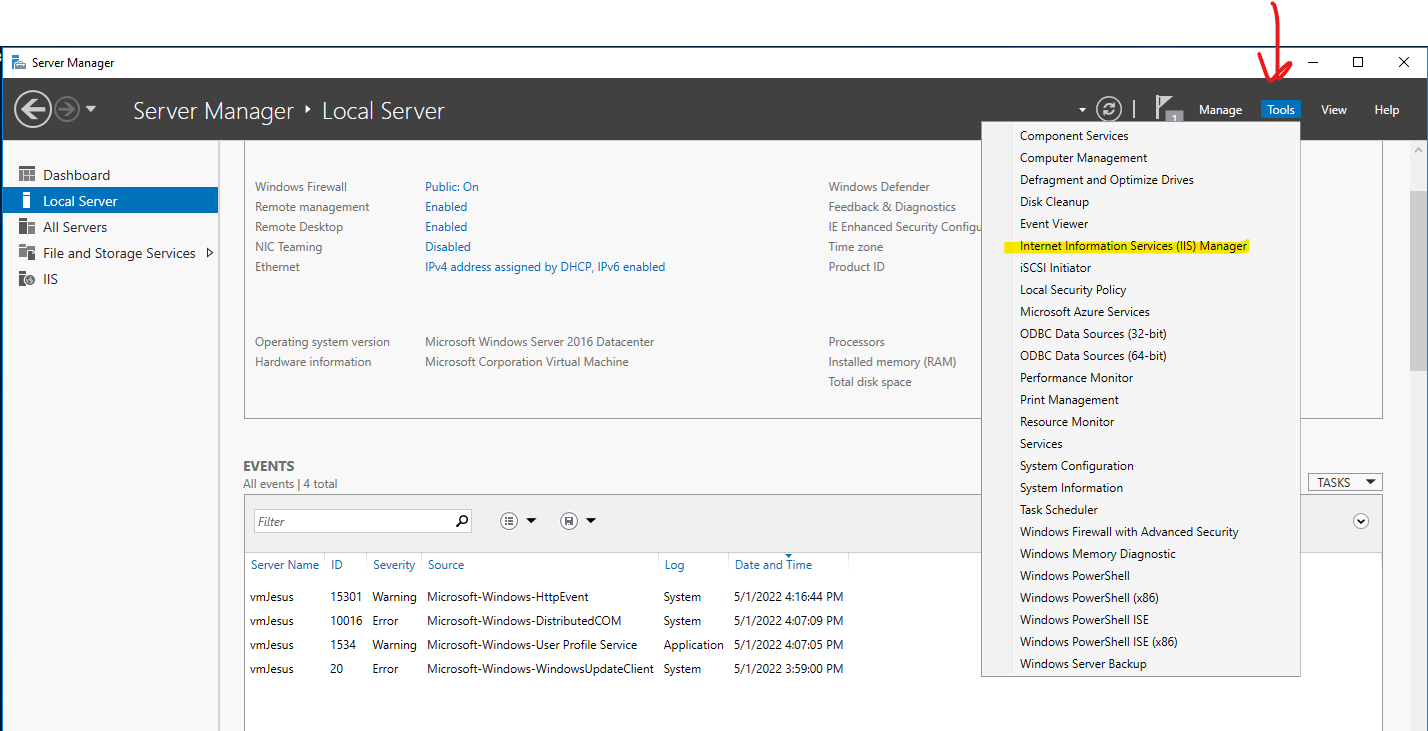Open the dropdown arrow left of refresh
The width and height of the screenshot is (1428, 731).
1082,110
